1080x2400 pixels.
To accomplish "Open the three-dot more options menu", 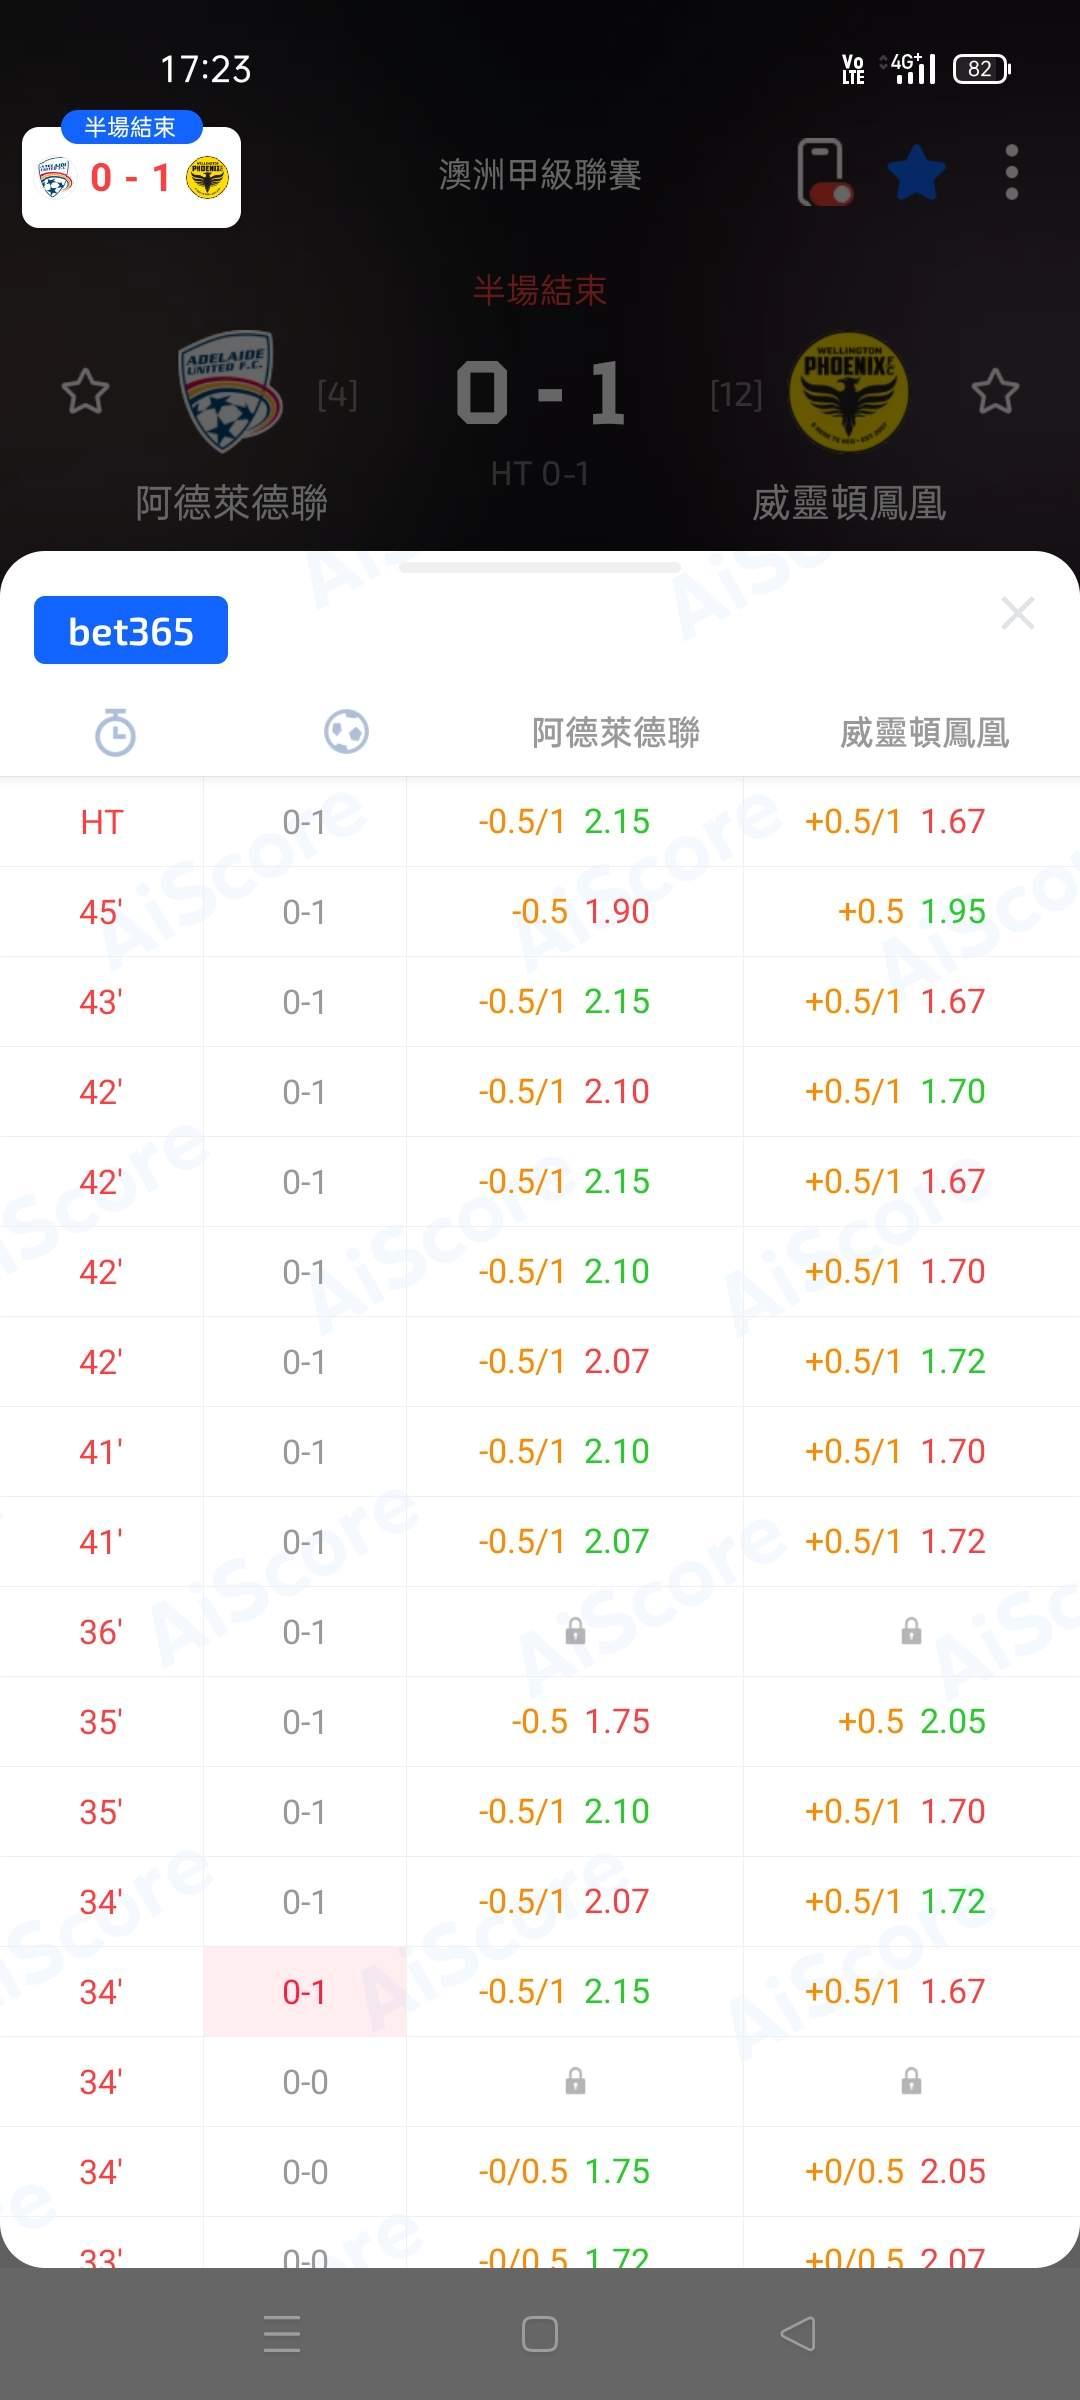I will [1011, 173].
